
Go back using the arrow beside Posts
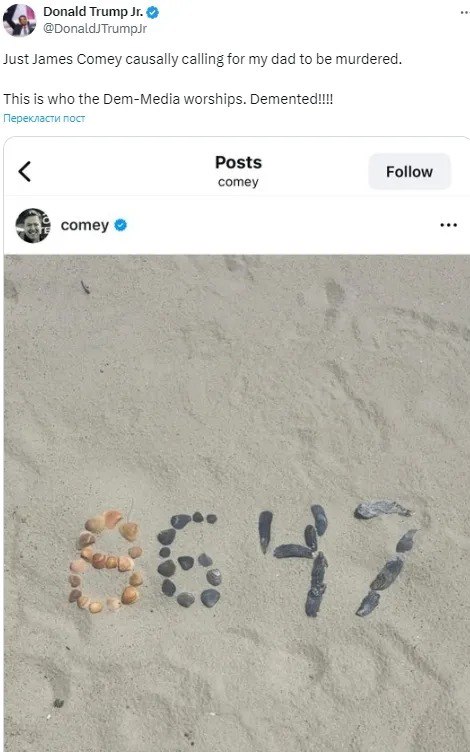pos(25,171)
